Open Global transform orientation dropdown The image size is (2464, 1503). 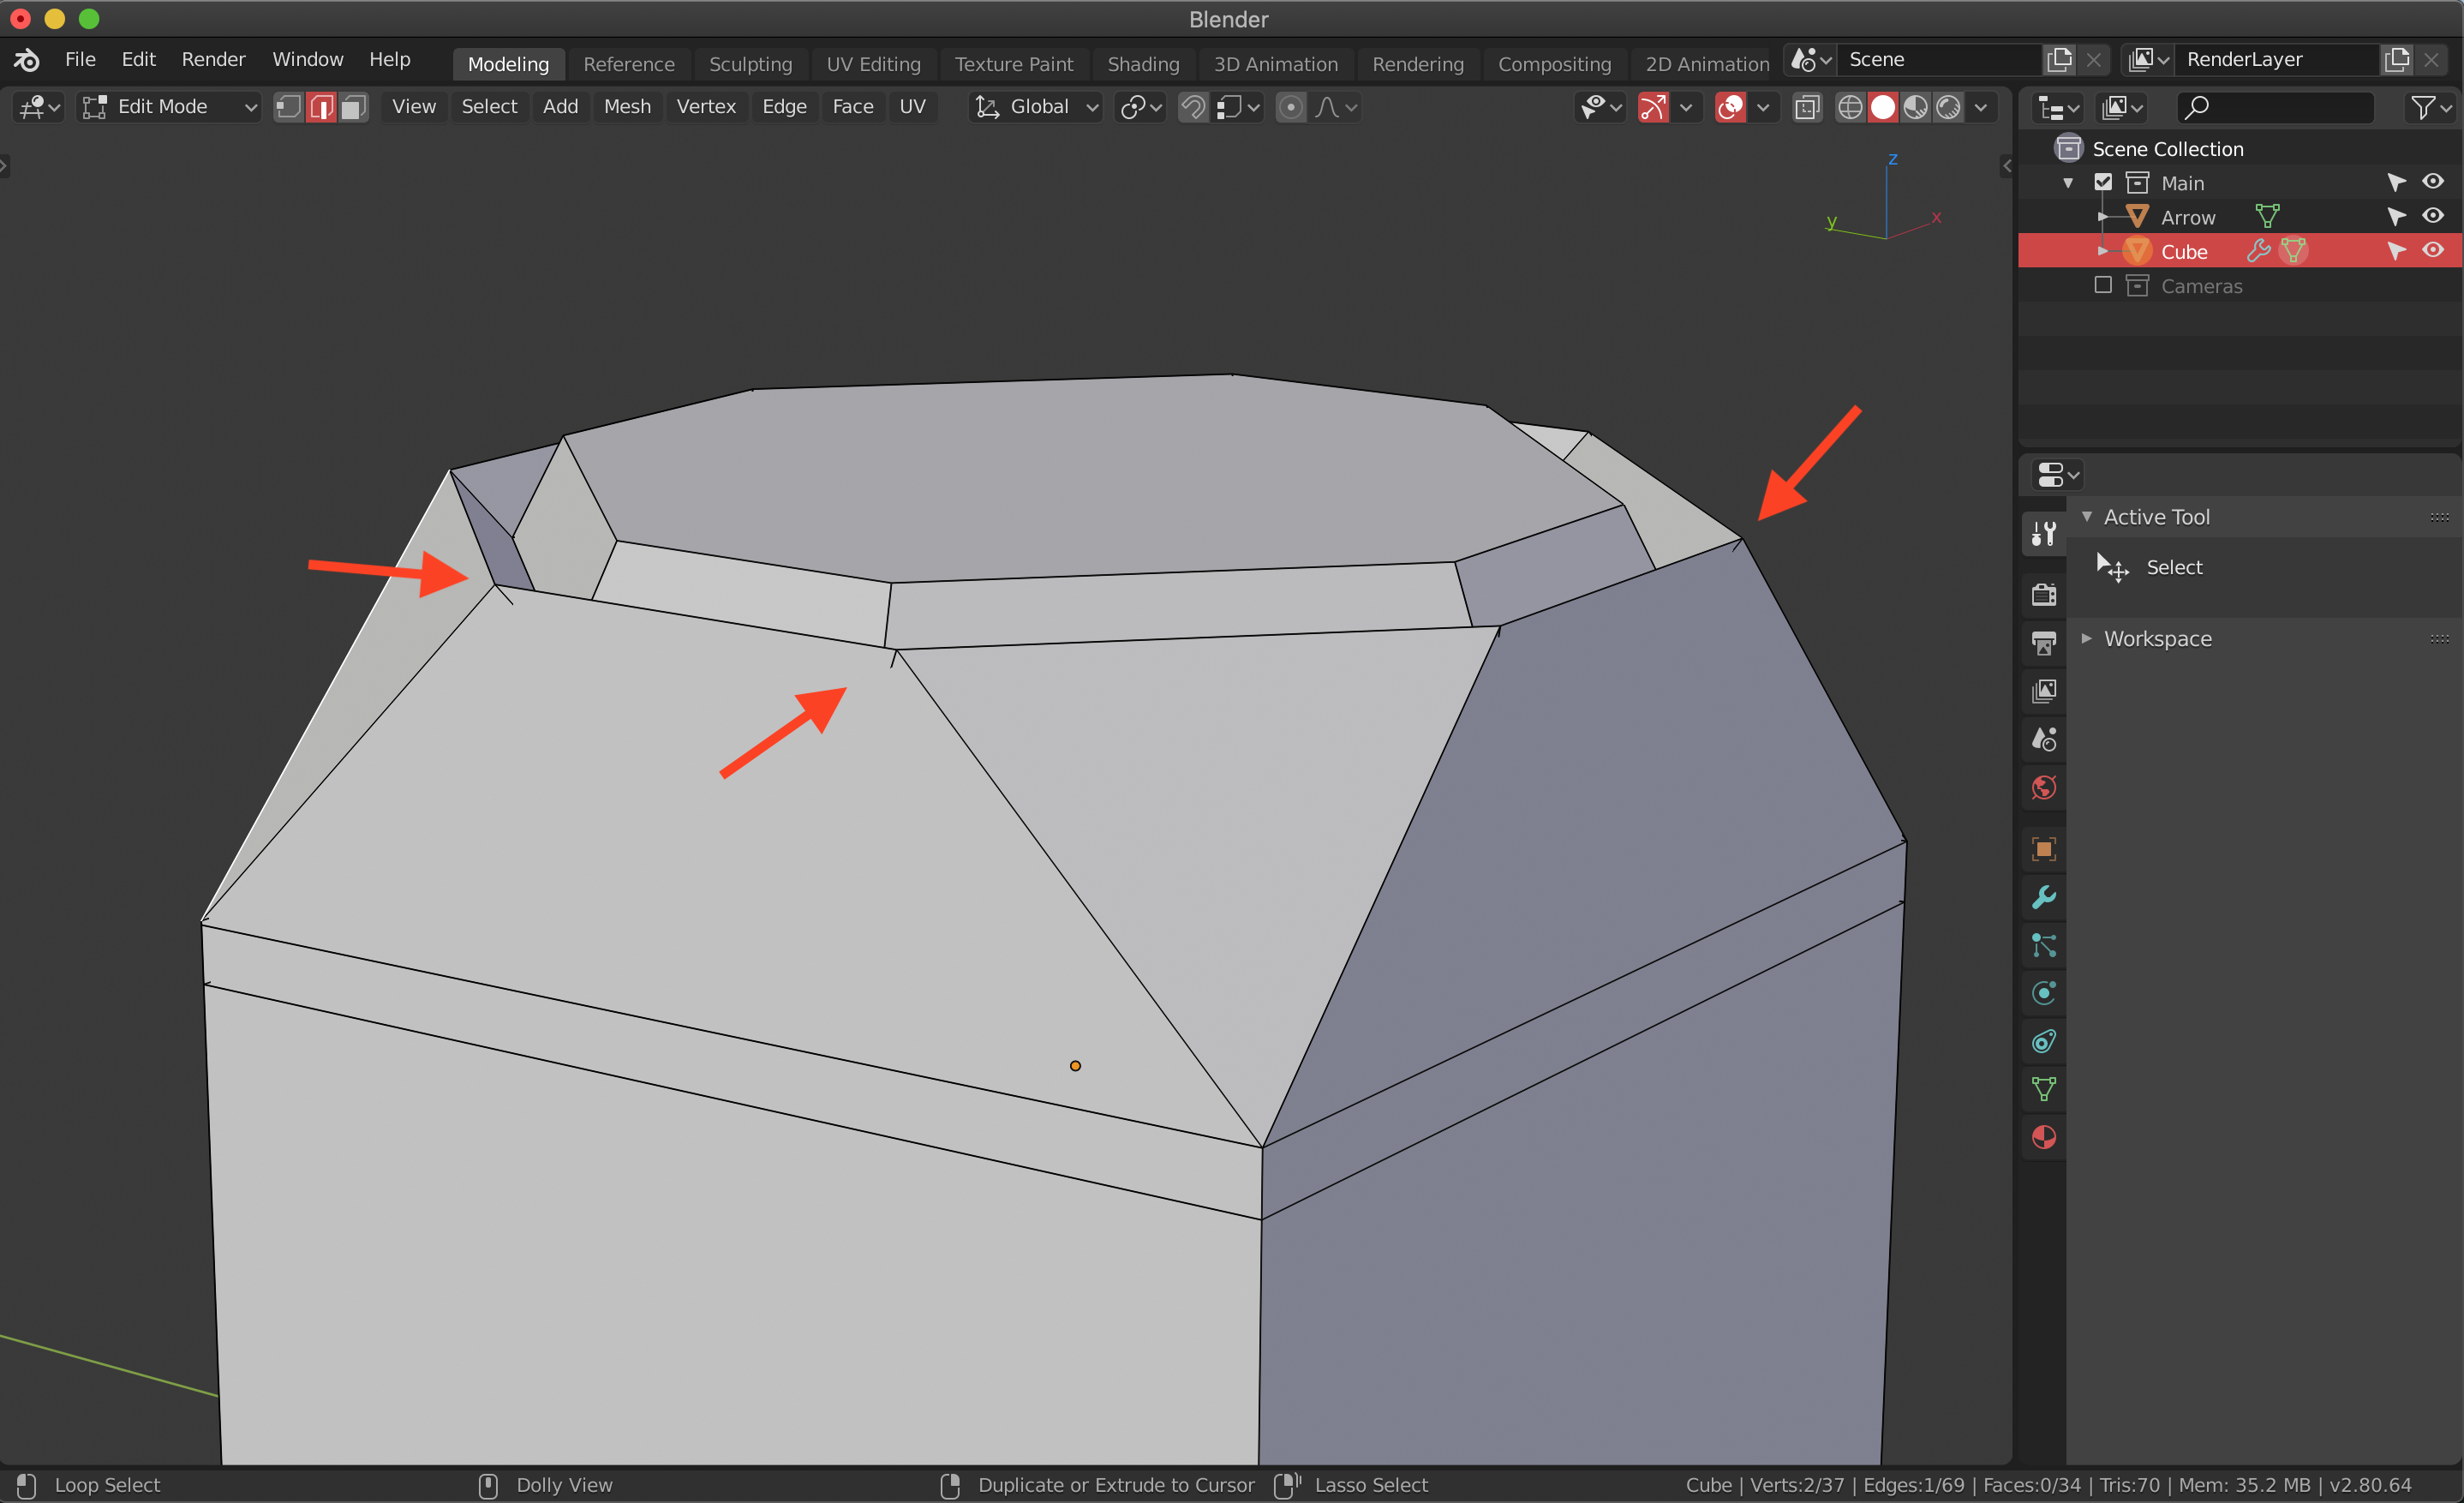pyautogui.click(x=1036, y=107)
